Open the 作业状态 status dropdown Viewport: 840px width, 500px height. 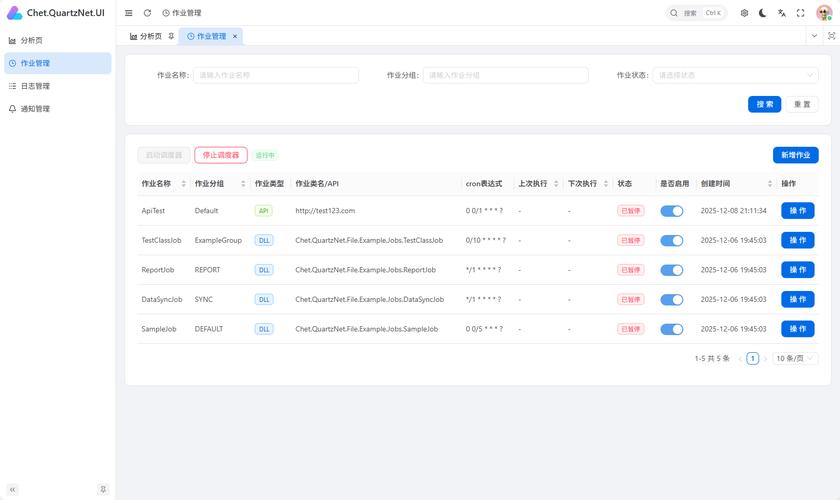point(735,75)
